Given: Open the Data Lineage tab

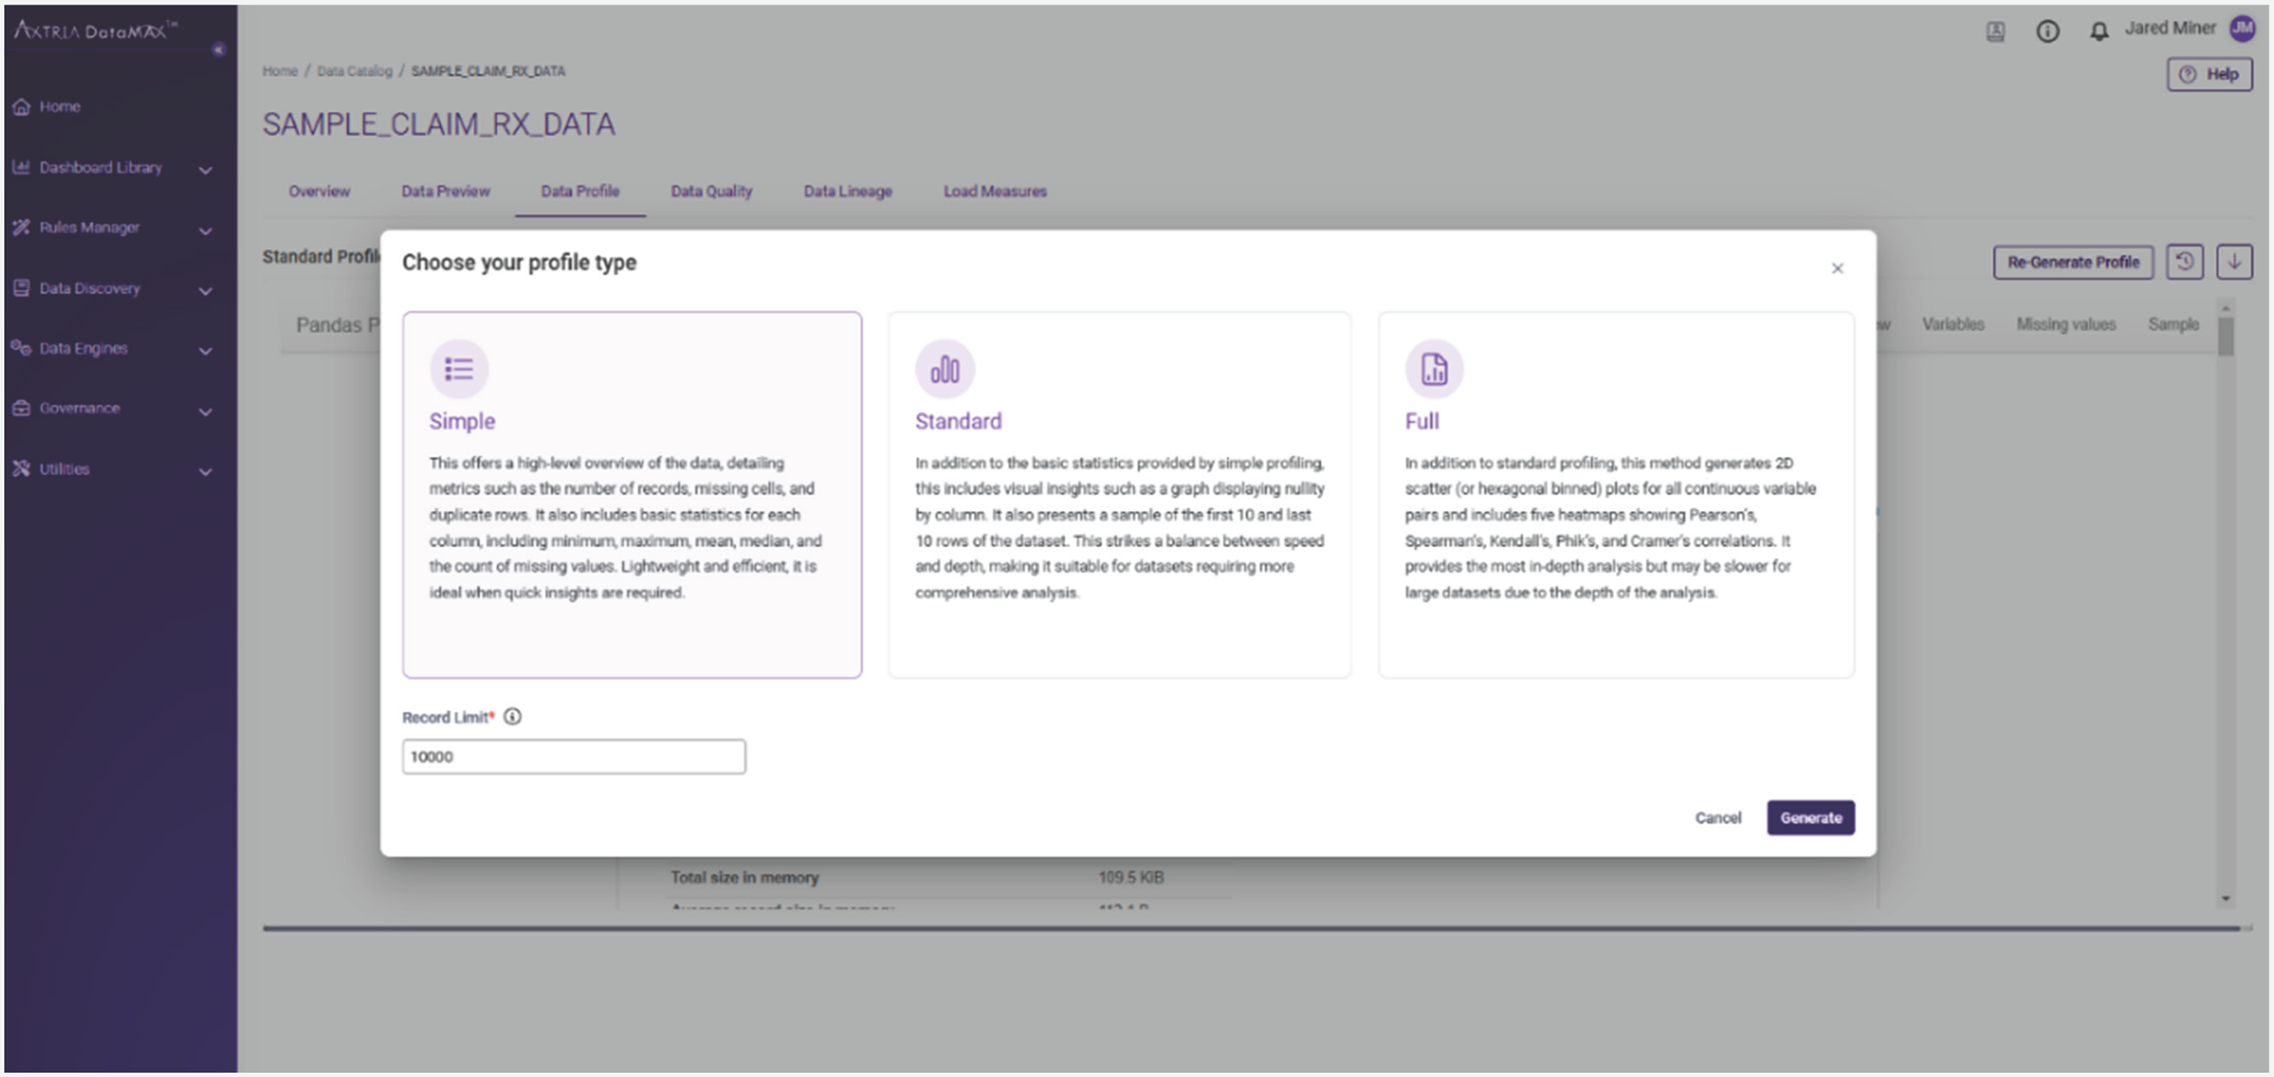Looking at the screenshot, I should [x=847, y=191].
